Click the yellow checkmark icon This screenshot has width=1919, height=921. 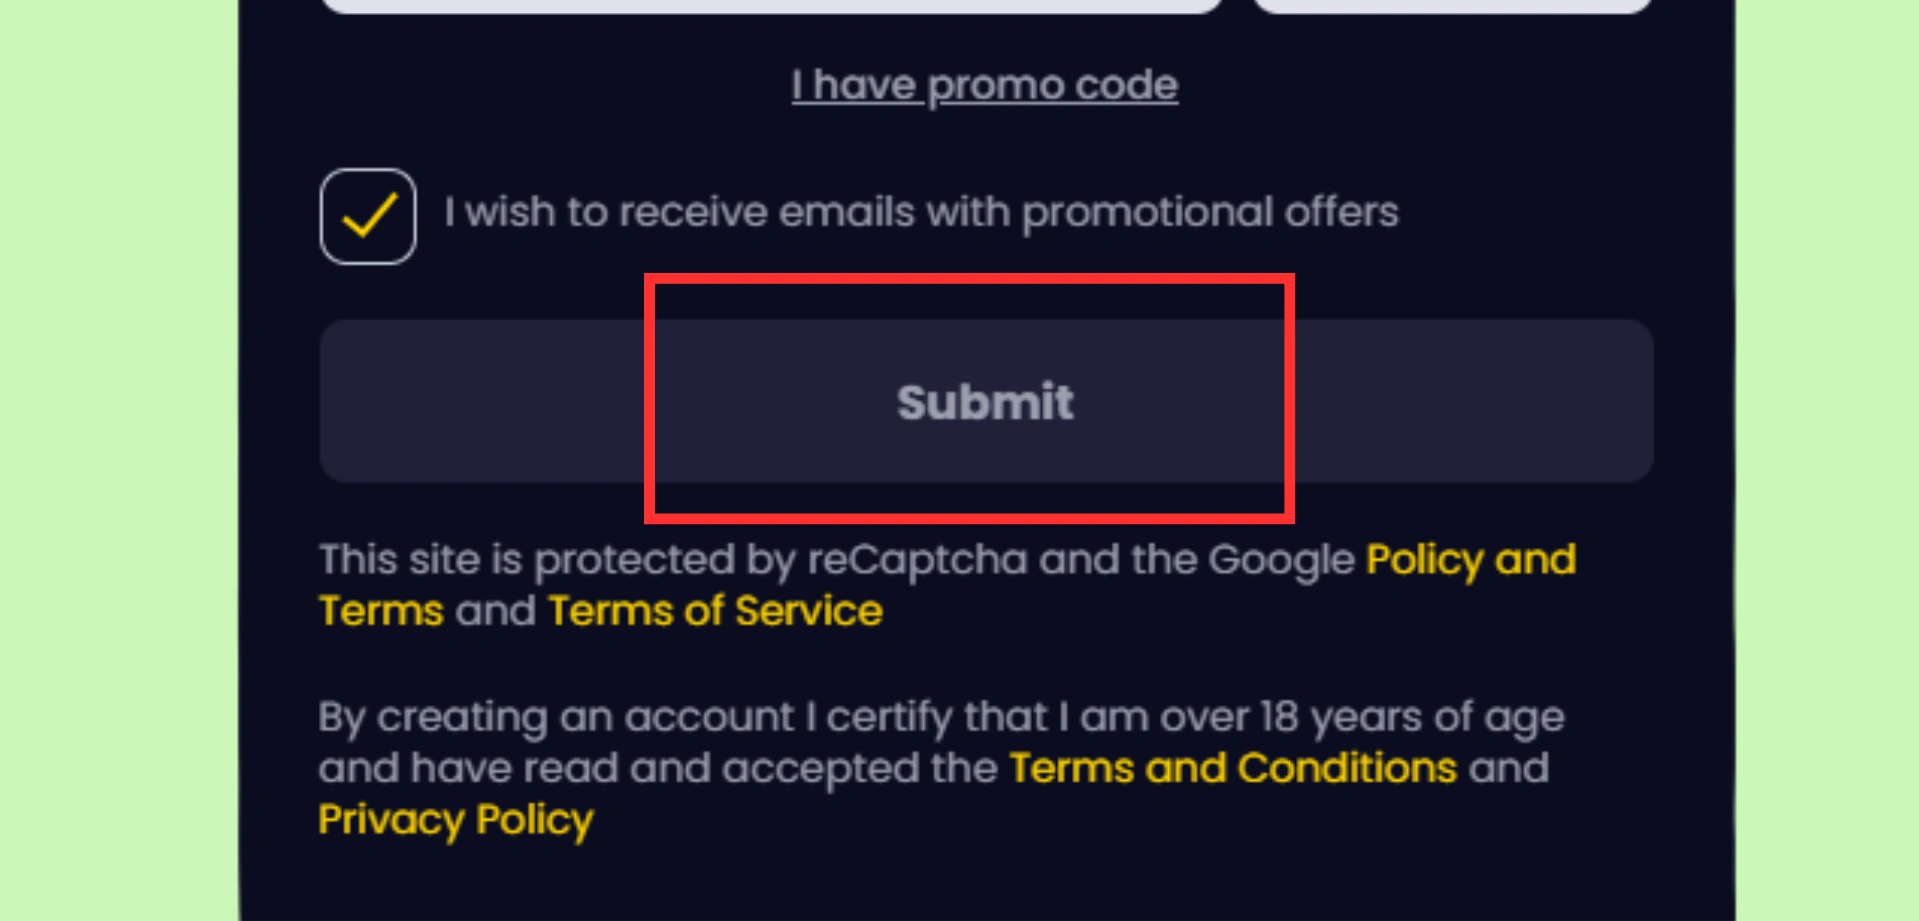(x=369, y=215)
